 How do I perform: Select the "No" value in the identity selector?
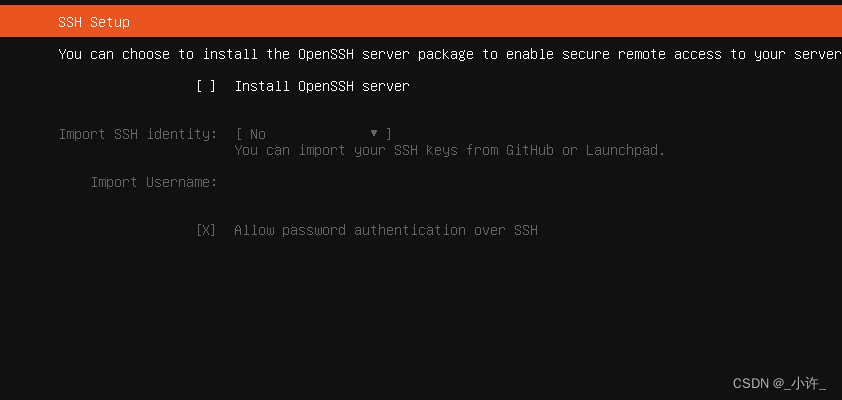258,133
